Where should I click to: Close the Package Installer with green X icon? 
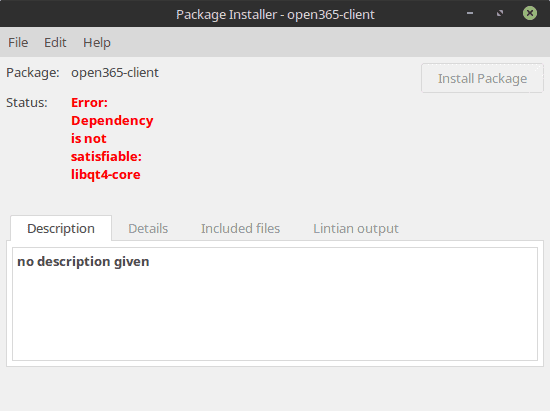pos(530,14)
